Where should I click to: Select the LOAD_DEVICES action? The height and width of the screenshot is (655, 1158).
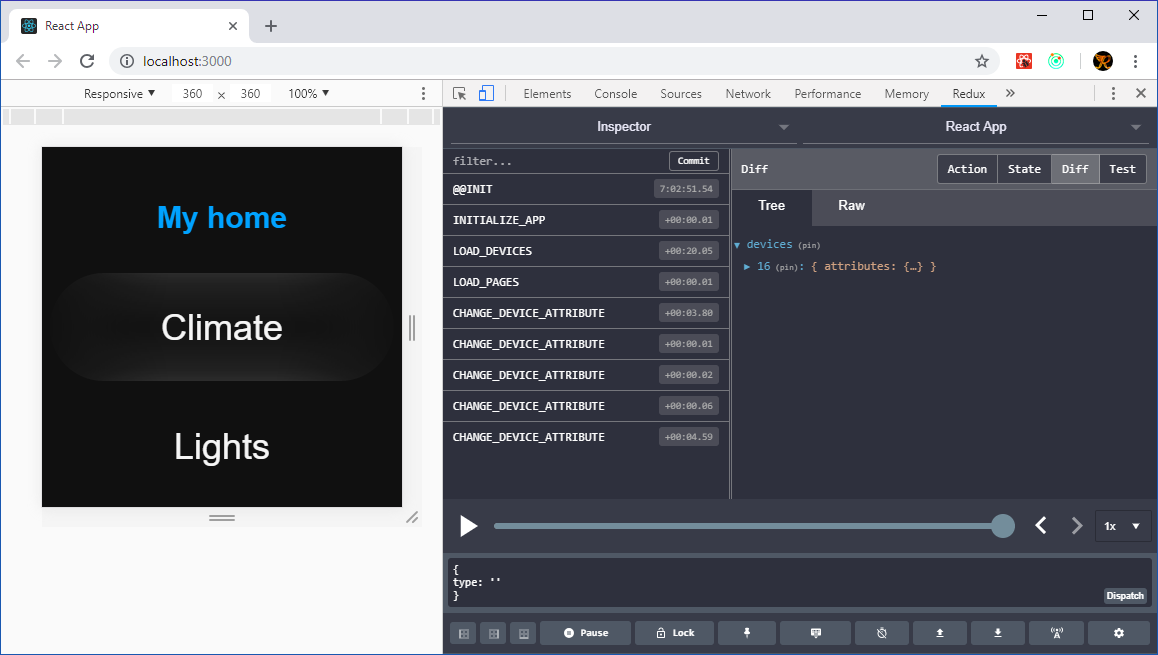click(586, 251)
